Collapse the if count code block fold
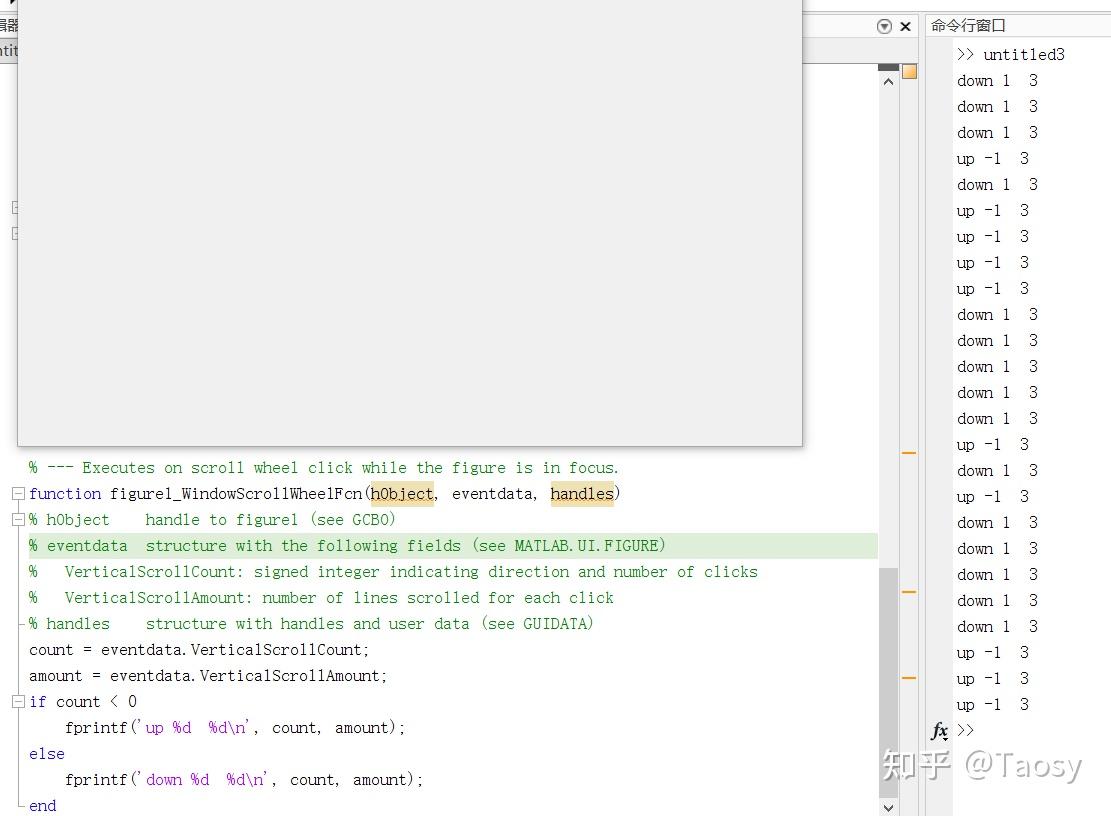Viewport: 1111px width, 816px height. tap(17, 701)
